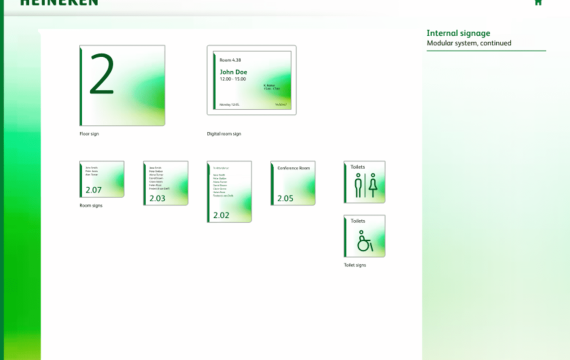The image size is (570, 360).
Task: Click the Floor sign caption
Action: (89, 134)
